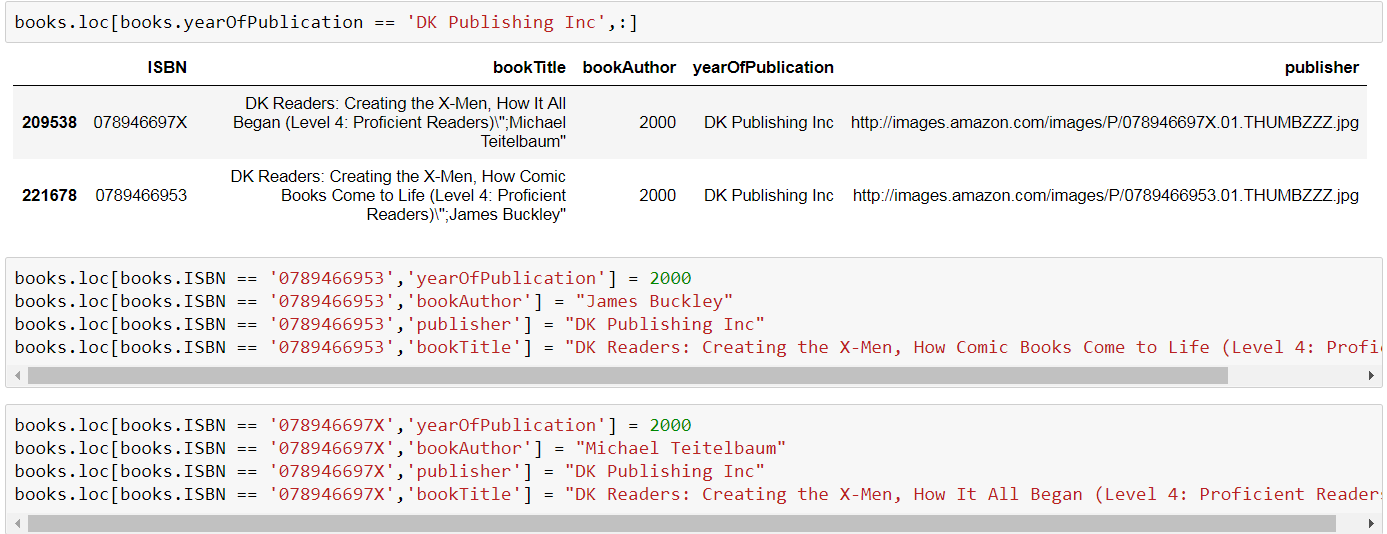Click the first code cell with books.loc filter
This screenshot has height=534, width=1387.
693,22
